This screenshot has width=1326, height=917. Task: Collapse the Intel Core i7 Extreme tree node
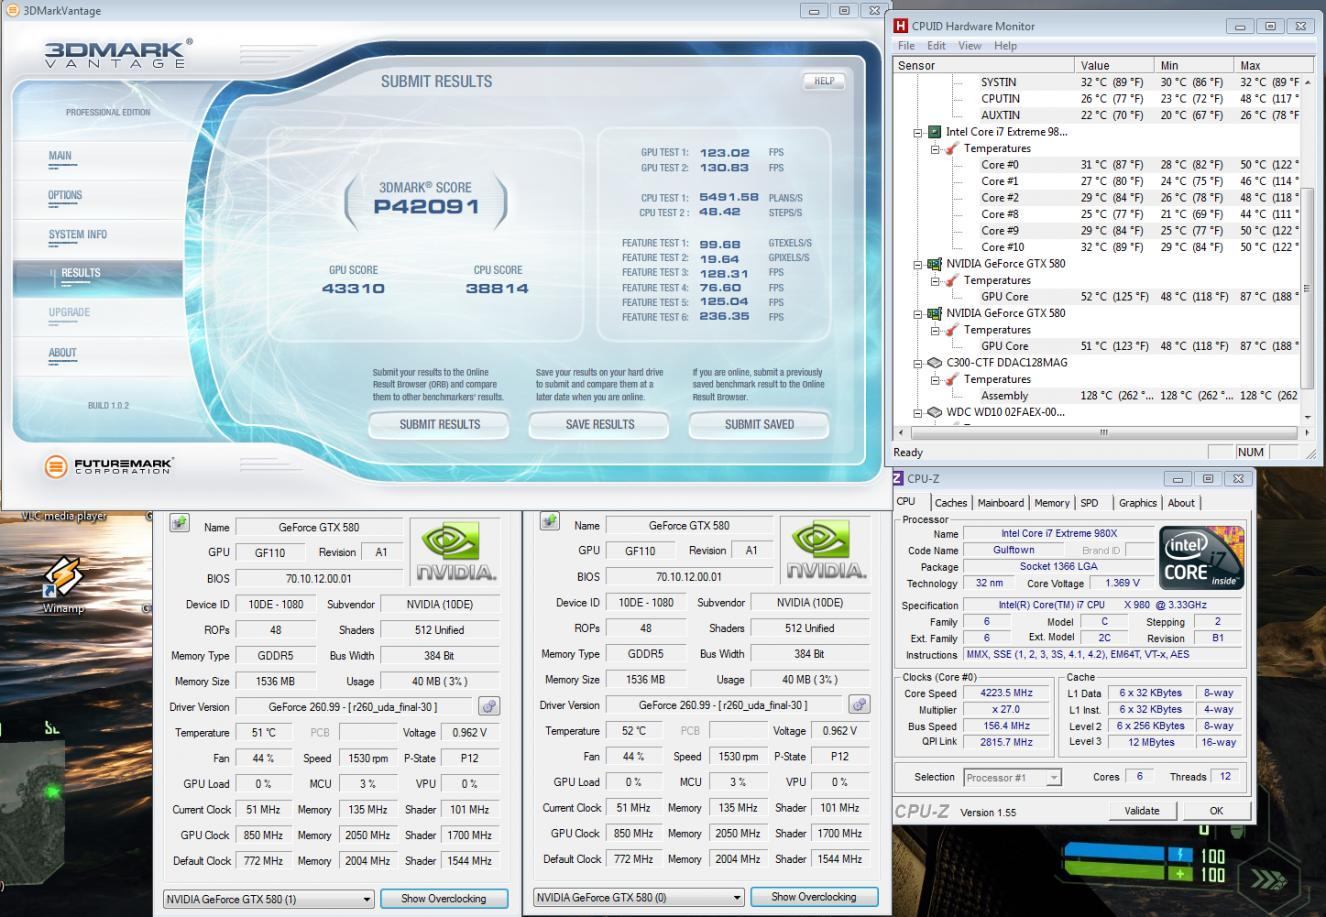[918, 132]
